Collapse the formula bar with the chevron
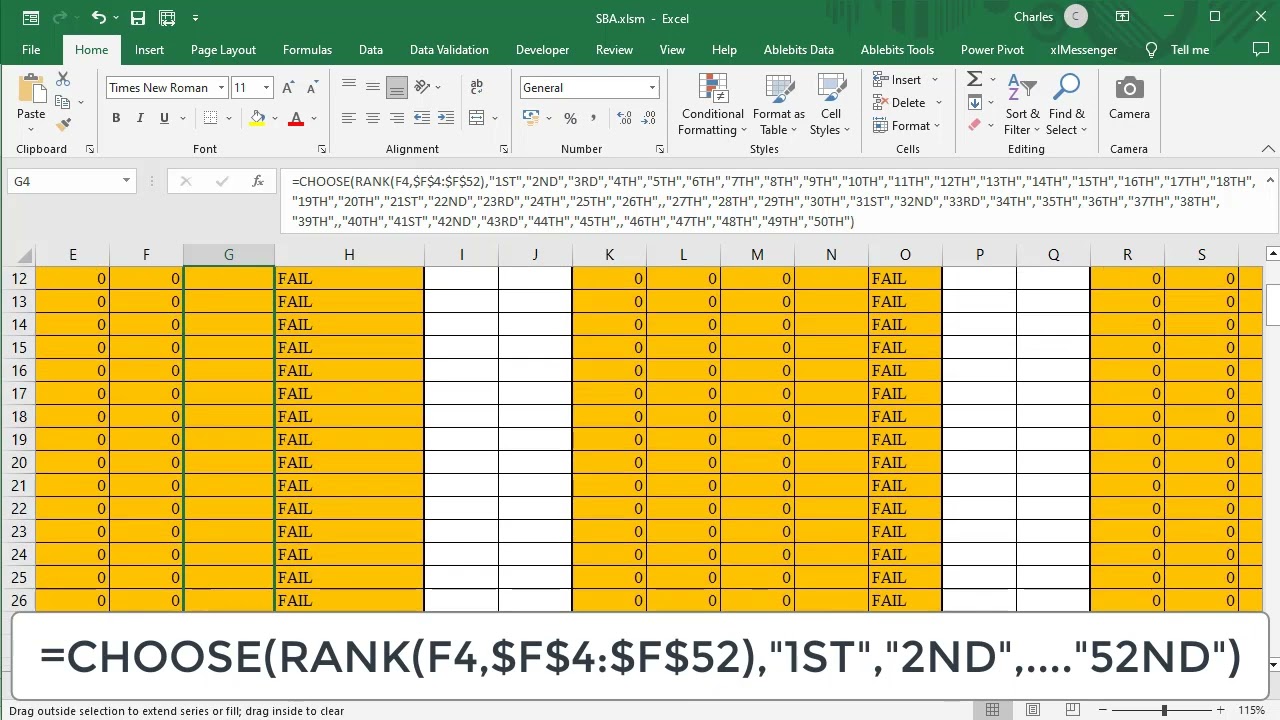This screenshot has width=1280, height=720. 1270,181
